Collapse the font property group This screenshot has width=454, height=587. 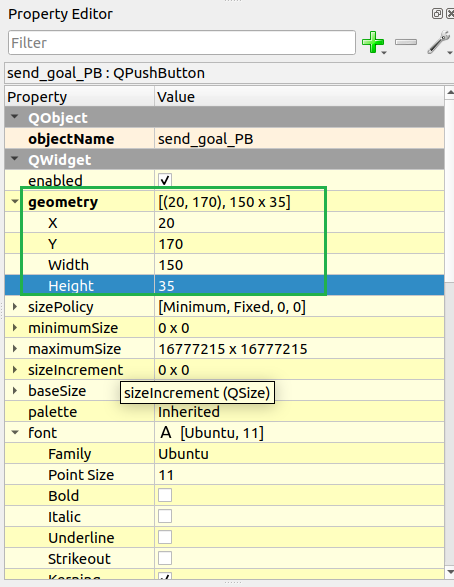pos(15,432)
